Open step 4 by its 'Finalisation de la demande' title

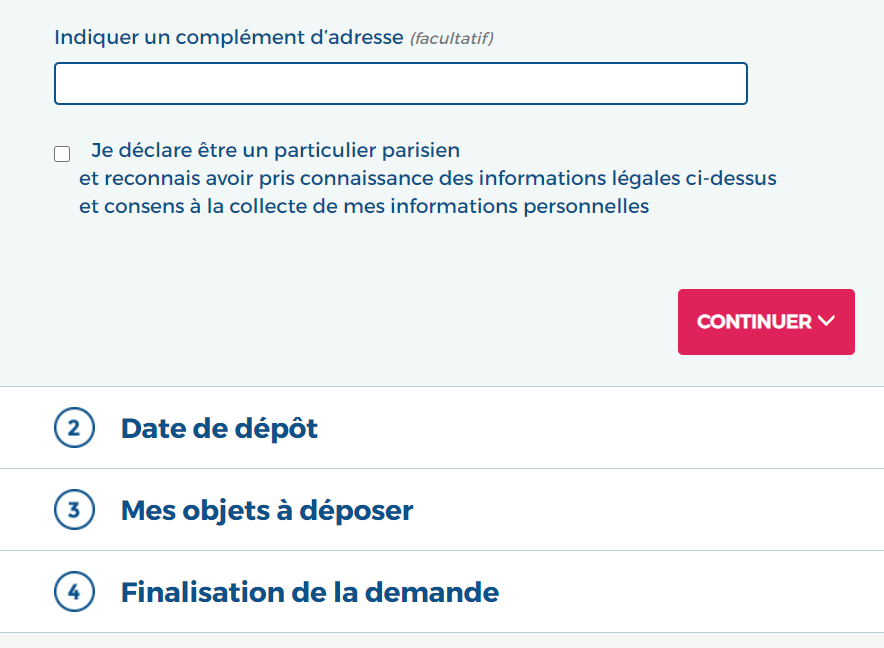click(310, 592)
